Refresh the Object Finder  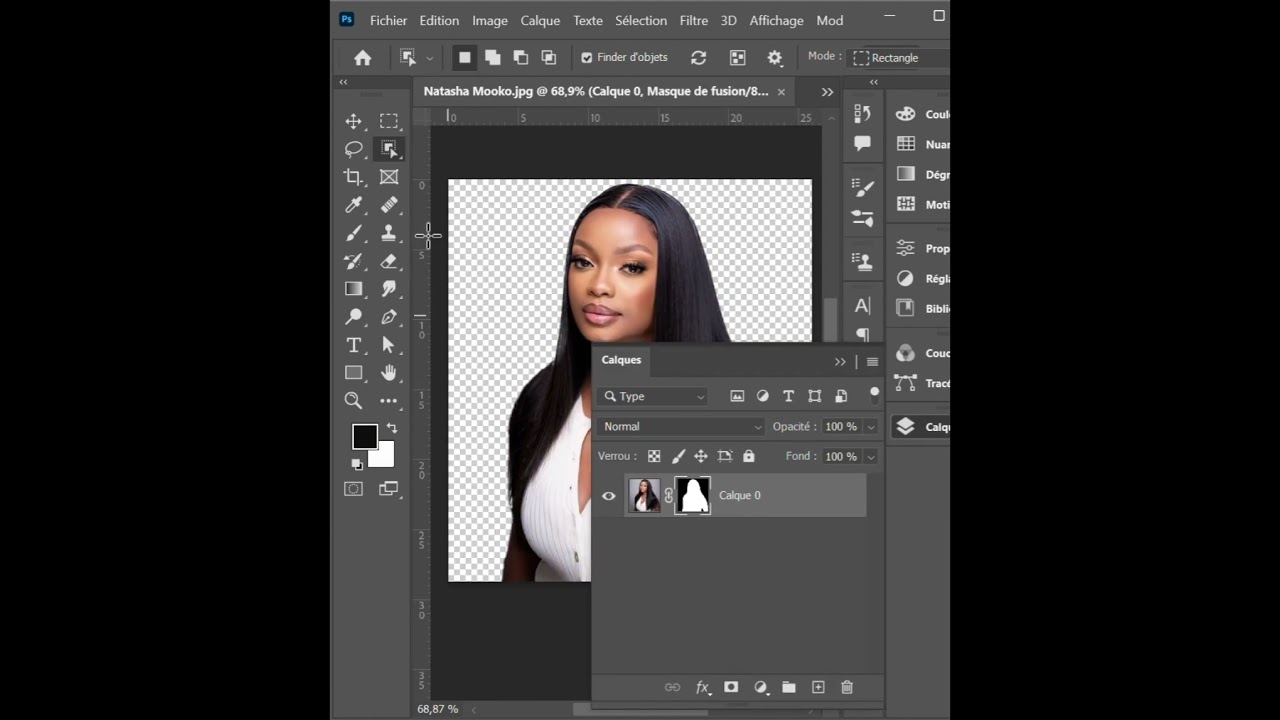[698, 58]
